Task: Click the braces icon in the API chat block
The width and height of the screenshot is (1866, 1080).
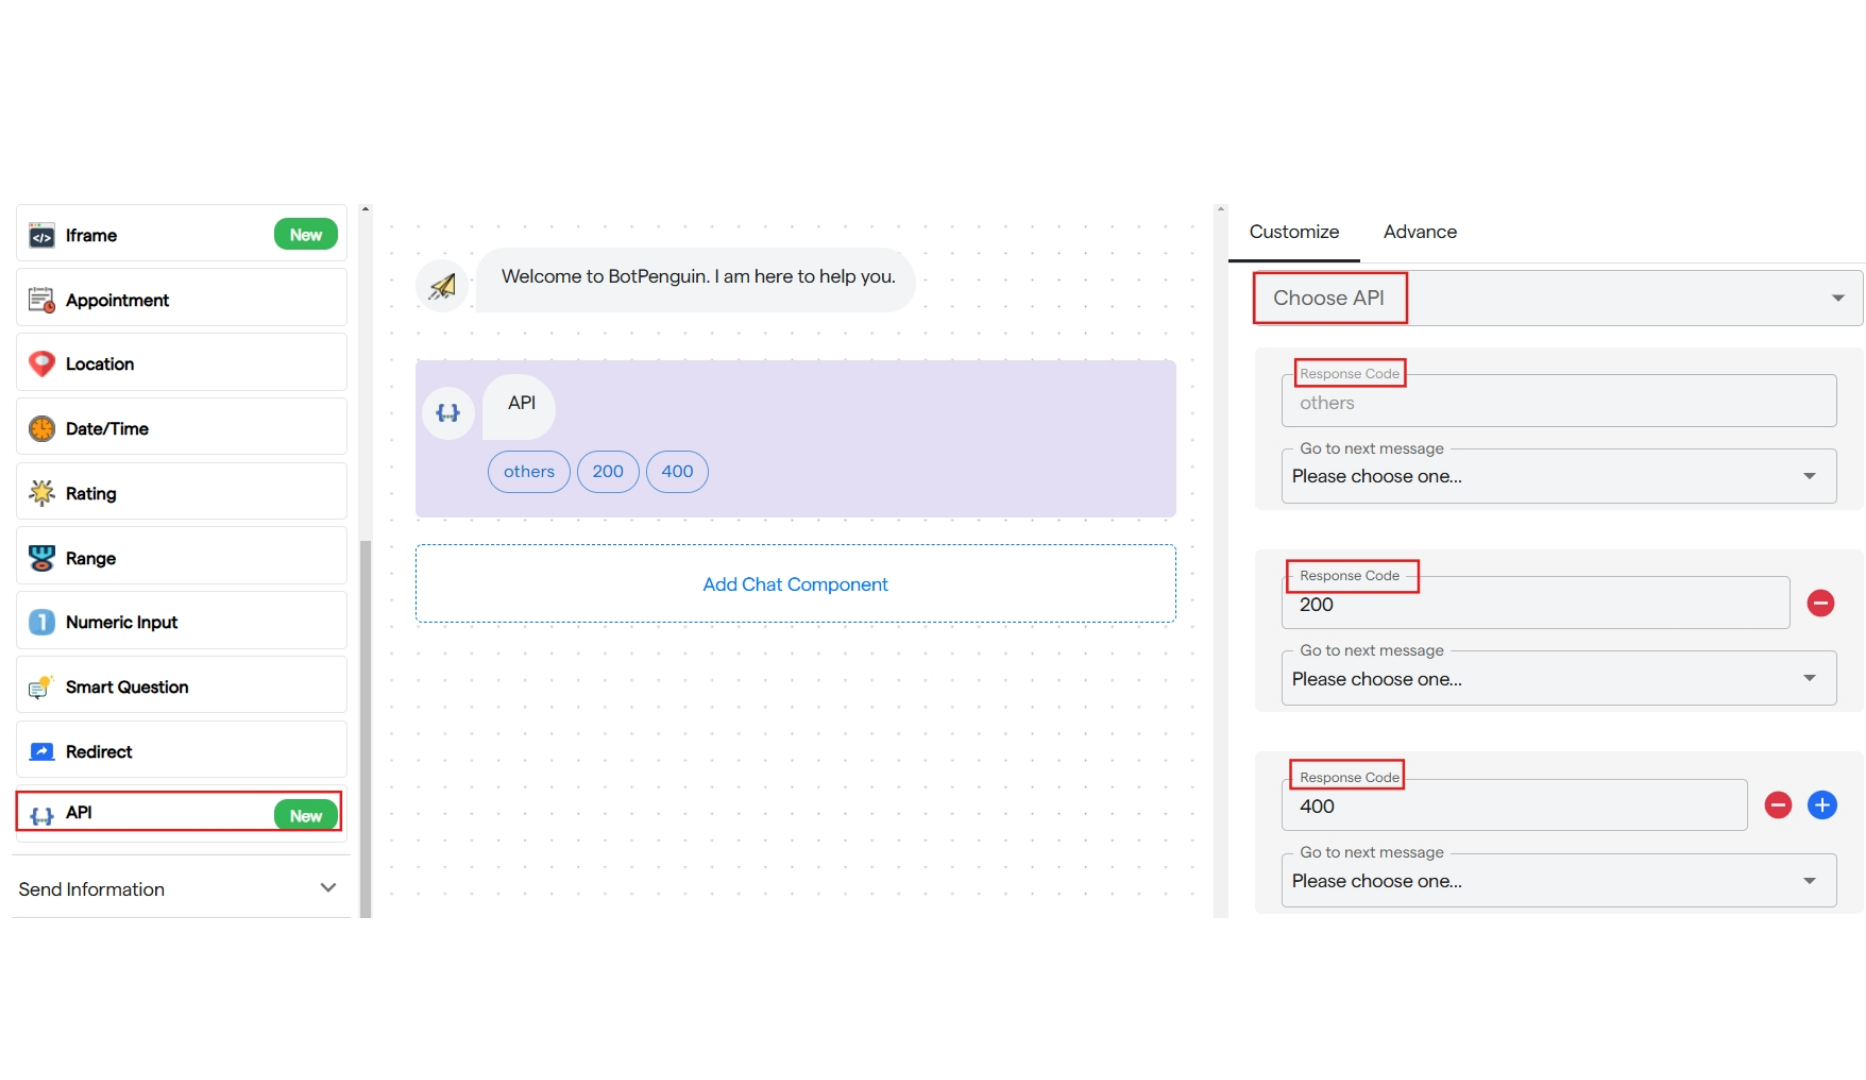Action: (448, 413)
